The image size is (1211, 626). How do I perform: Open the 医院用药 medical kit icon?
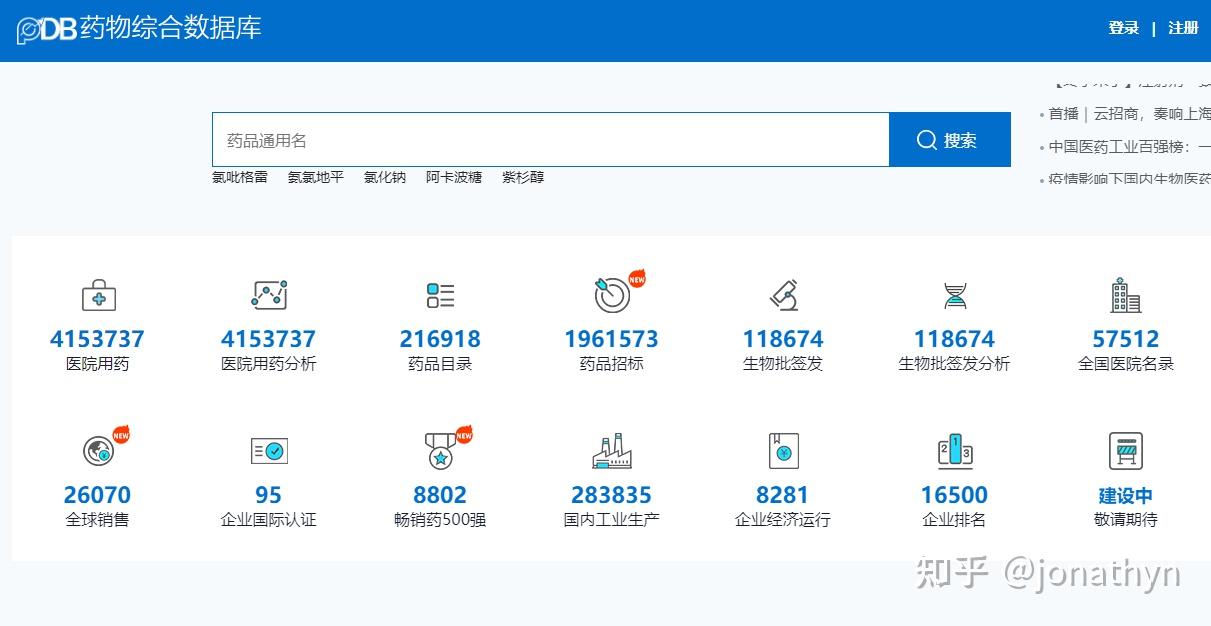tap(98, 295)
